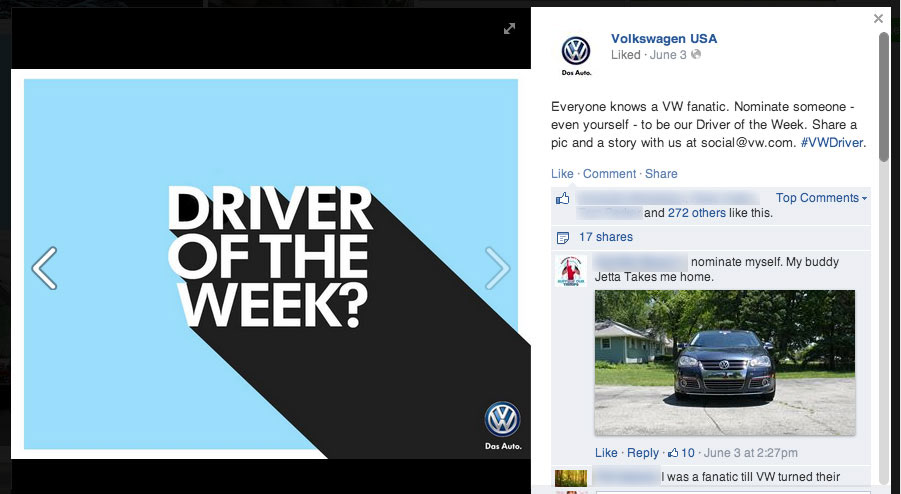Screen dimensions: 901x494
Task: Open first commenter's avatar picture
Action: pos(571,271)
